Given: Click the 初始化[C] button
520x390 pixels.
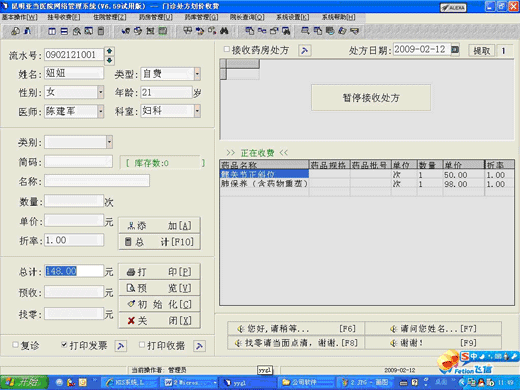Looking at the screenshot, I should point(159,304).
